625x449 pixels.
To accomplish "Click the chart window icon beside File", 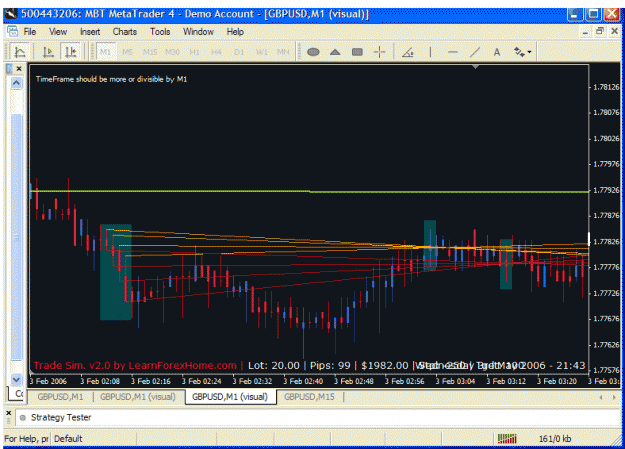I will tap(12, 32).
